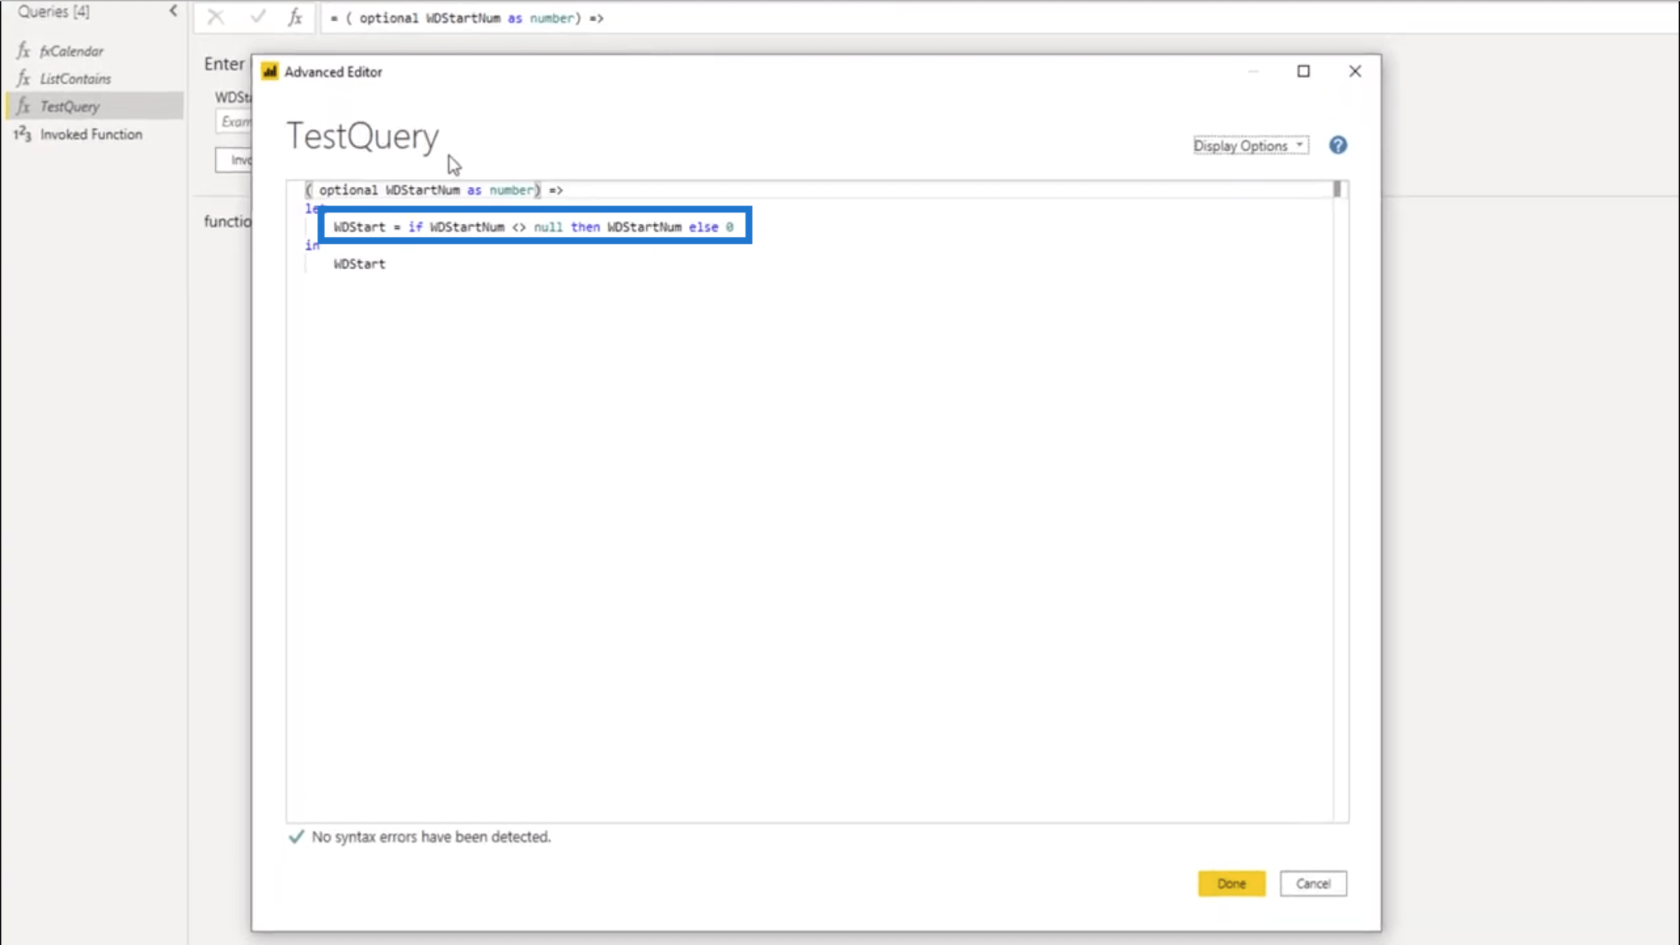Click the 'No syntax errors have been detected' message
Viewport: 1680px width, 945px height.
431,837
